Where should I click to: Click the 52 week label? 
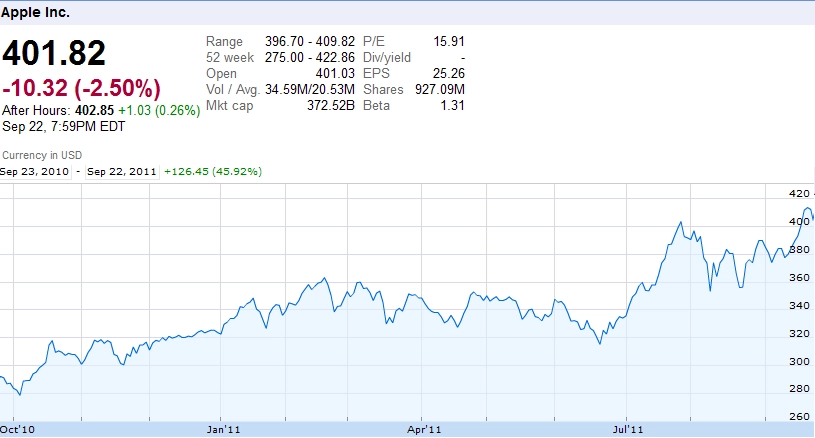[230, 57]
